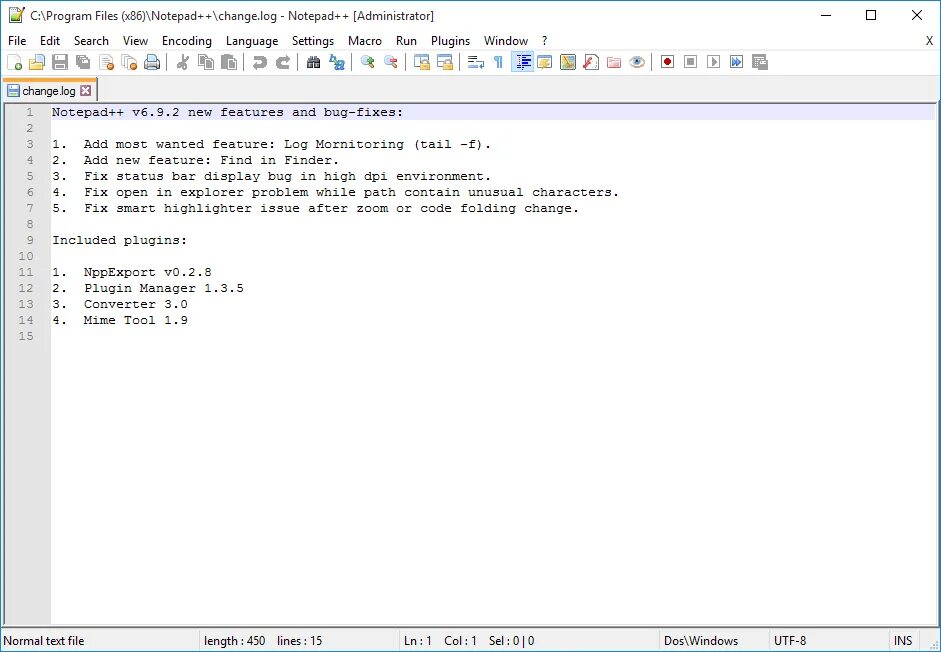Open the Run menu
The height and width of the screenshot is (652, 941).
(x=406, y=41)
